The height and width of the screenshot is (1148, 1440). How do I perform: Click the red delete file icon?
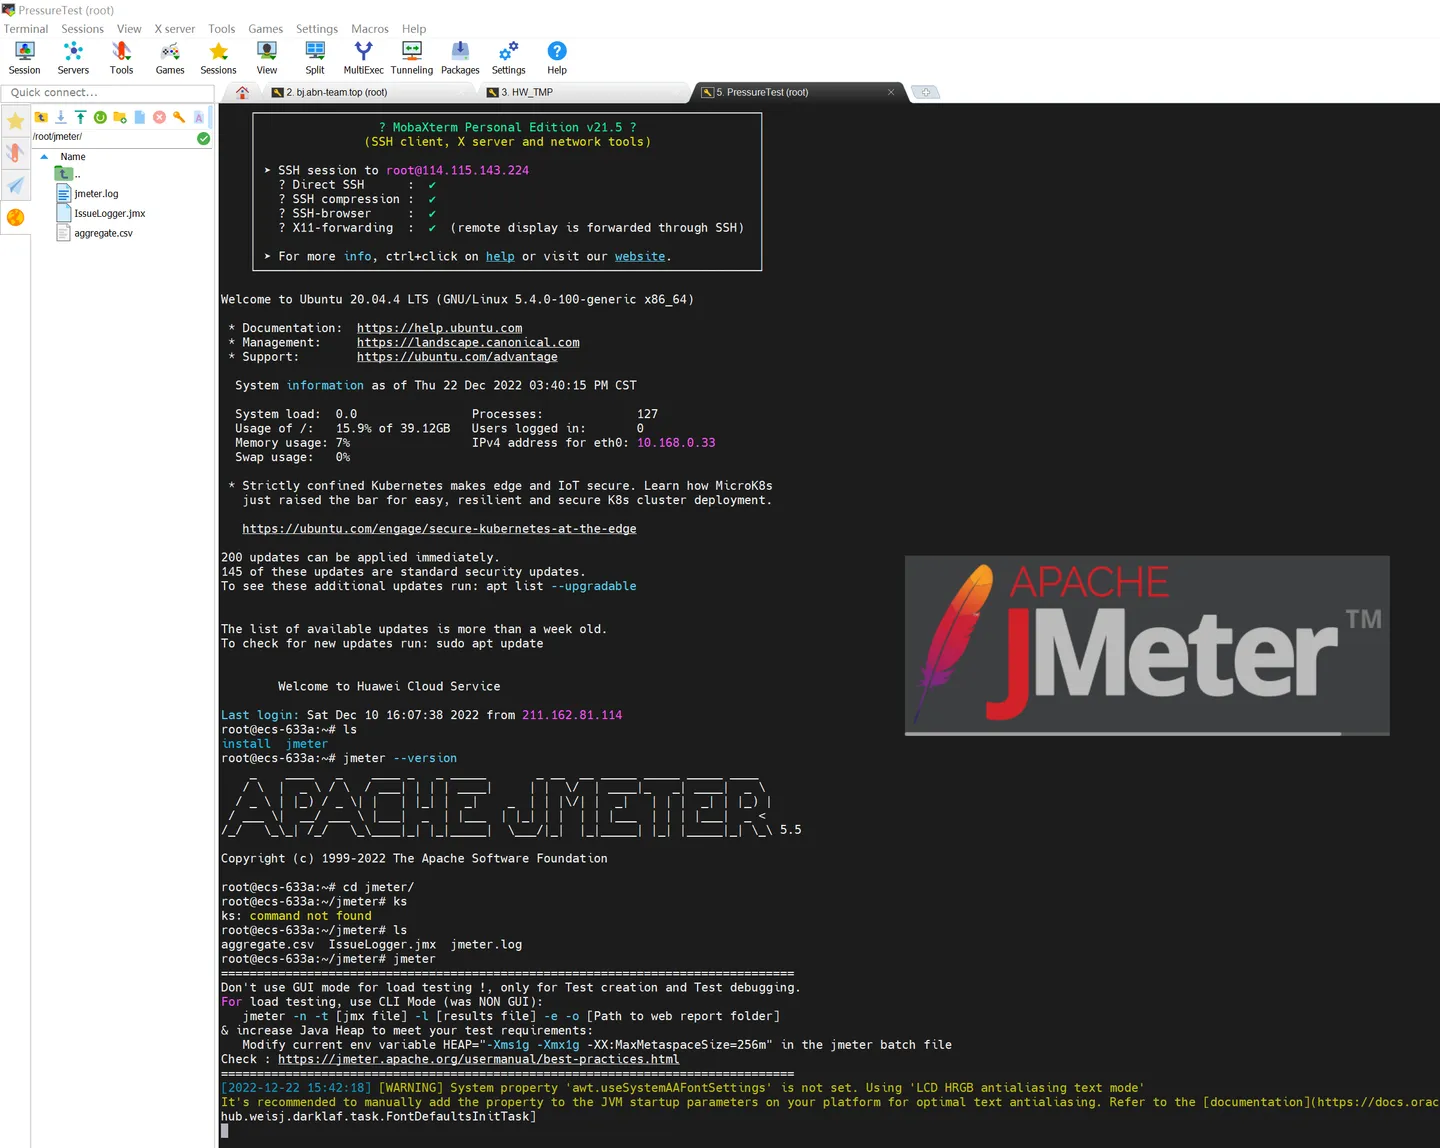coord(159,118)
